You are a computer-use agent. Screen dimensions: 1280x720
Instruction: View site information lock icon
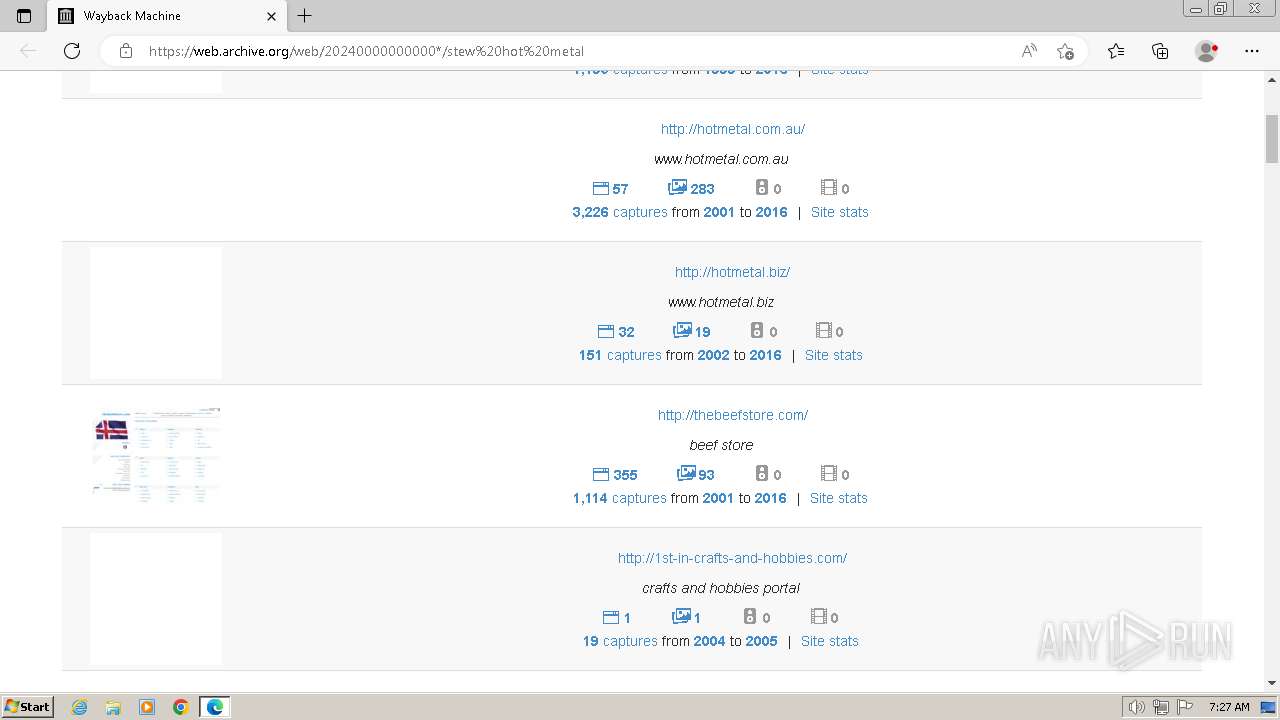click(x=126, y=51)
